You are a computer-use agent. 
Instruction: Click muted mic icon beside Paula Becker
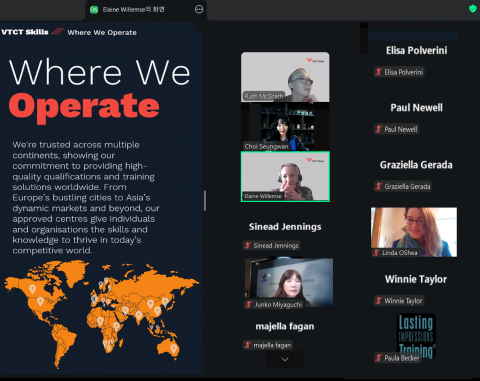pos(379,358)
